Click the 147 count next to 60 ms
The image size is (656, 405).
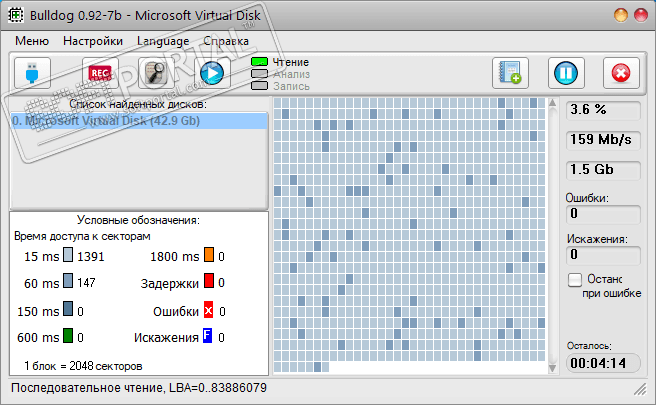click(x=86, y=283)
